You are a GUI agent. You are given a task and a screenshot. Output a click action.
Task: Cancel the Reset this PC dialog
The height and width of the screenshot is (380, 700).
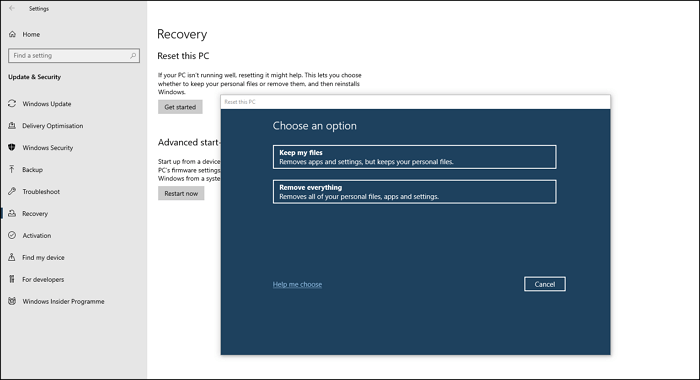tap(545, 284)
